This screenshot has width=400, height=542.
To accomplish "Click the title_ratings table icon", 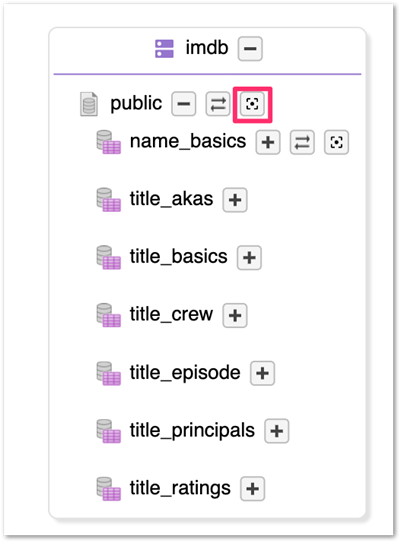I will click(x=109, y=489).
